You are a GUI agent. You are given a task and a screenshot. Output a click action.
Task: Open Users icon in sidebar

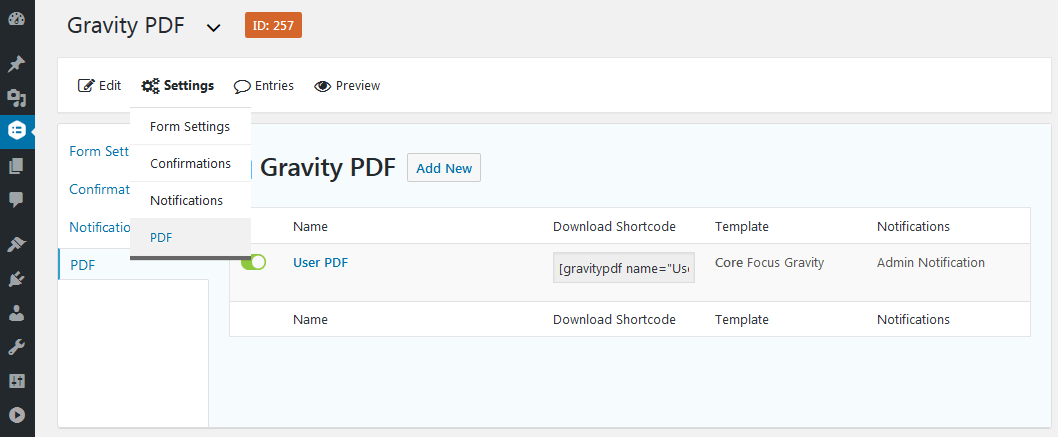tap(16, 313)
